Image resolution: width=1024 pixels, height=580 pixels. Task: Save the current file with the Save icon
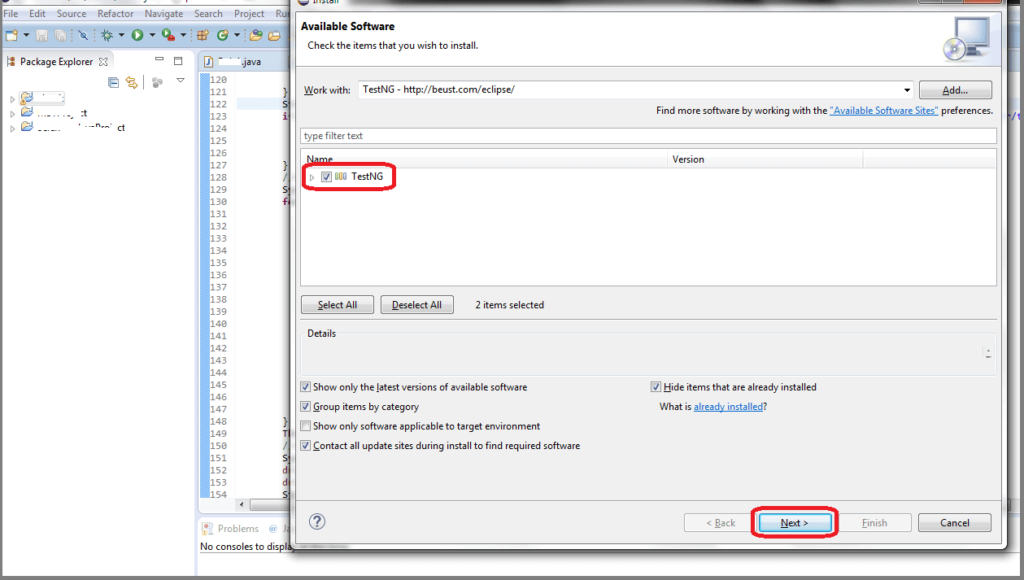pos(41,35)
